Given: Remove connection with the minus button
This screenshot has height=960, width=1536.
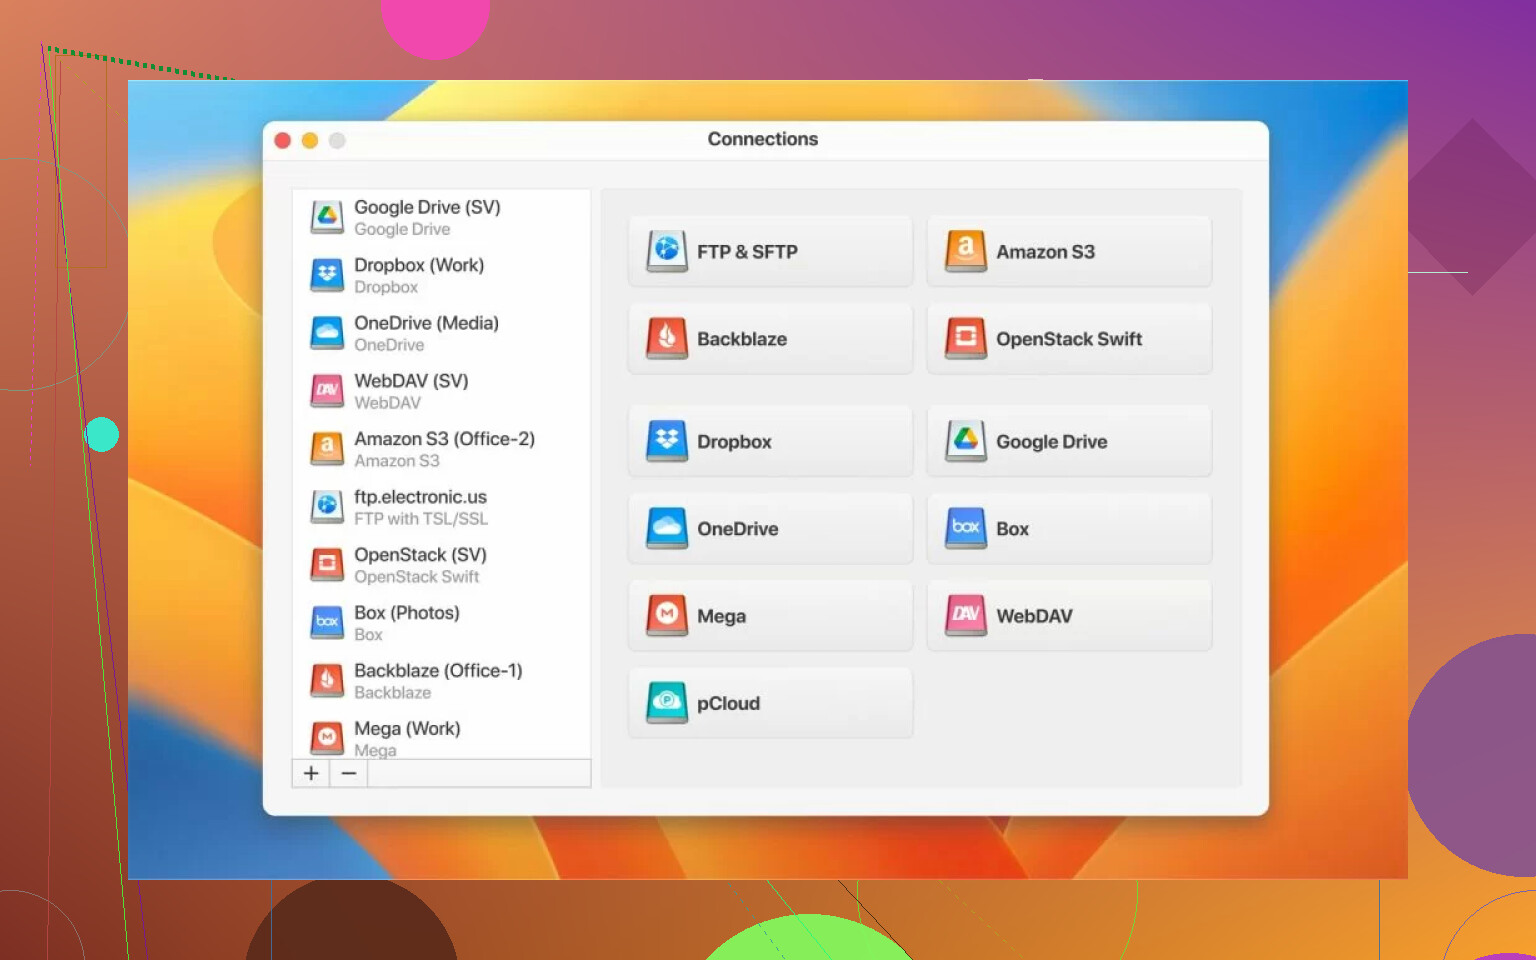Looking at the screenshot, I should tap(348, 773).
